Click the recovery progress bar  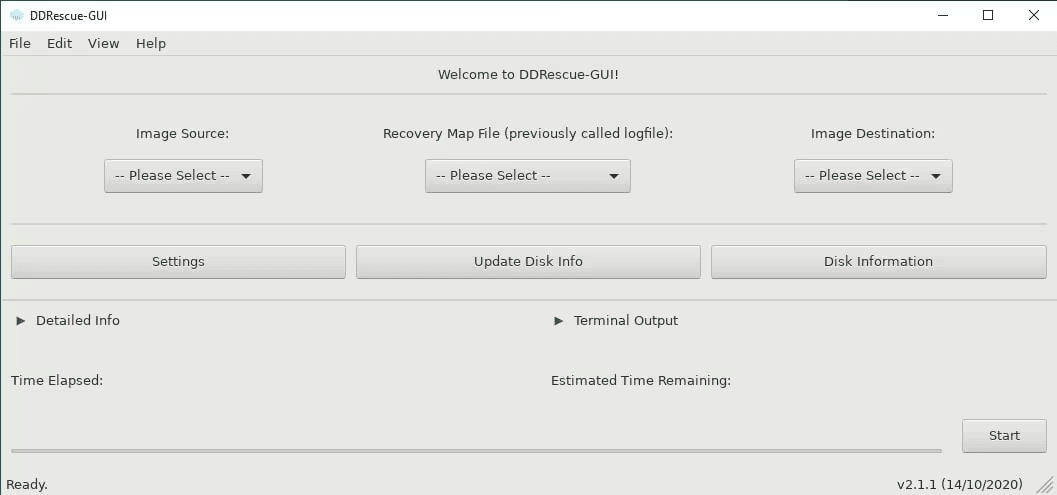[x=476, y=450]
